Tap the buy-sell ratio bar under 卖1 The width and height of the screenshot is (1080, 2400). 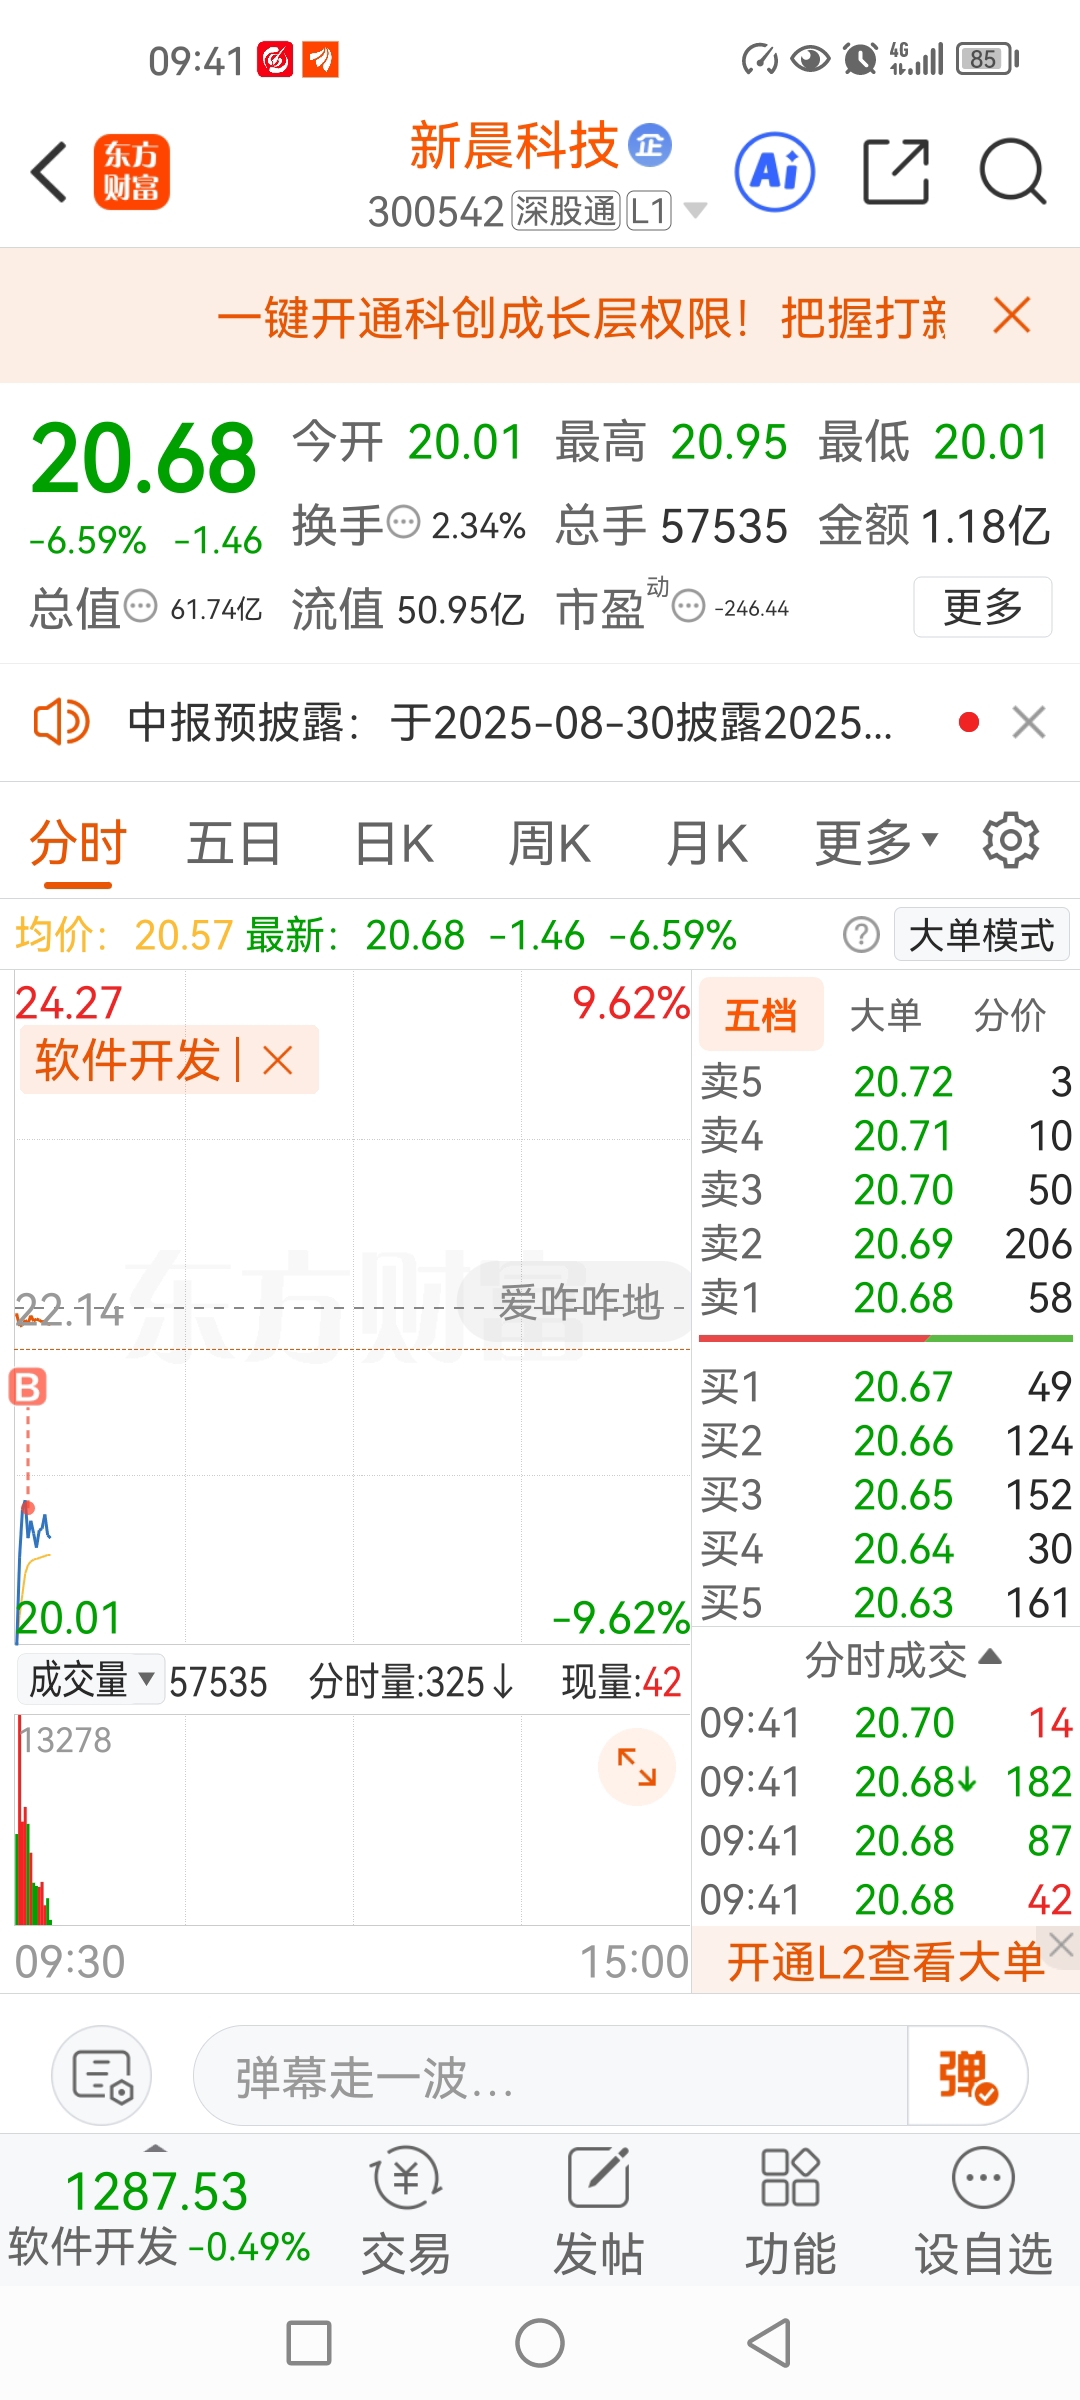point(886,1337)
